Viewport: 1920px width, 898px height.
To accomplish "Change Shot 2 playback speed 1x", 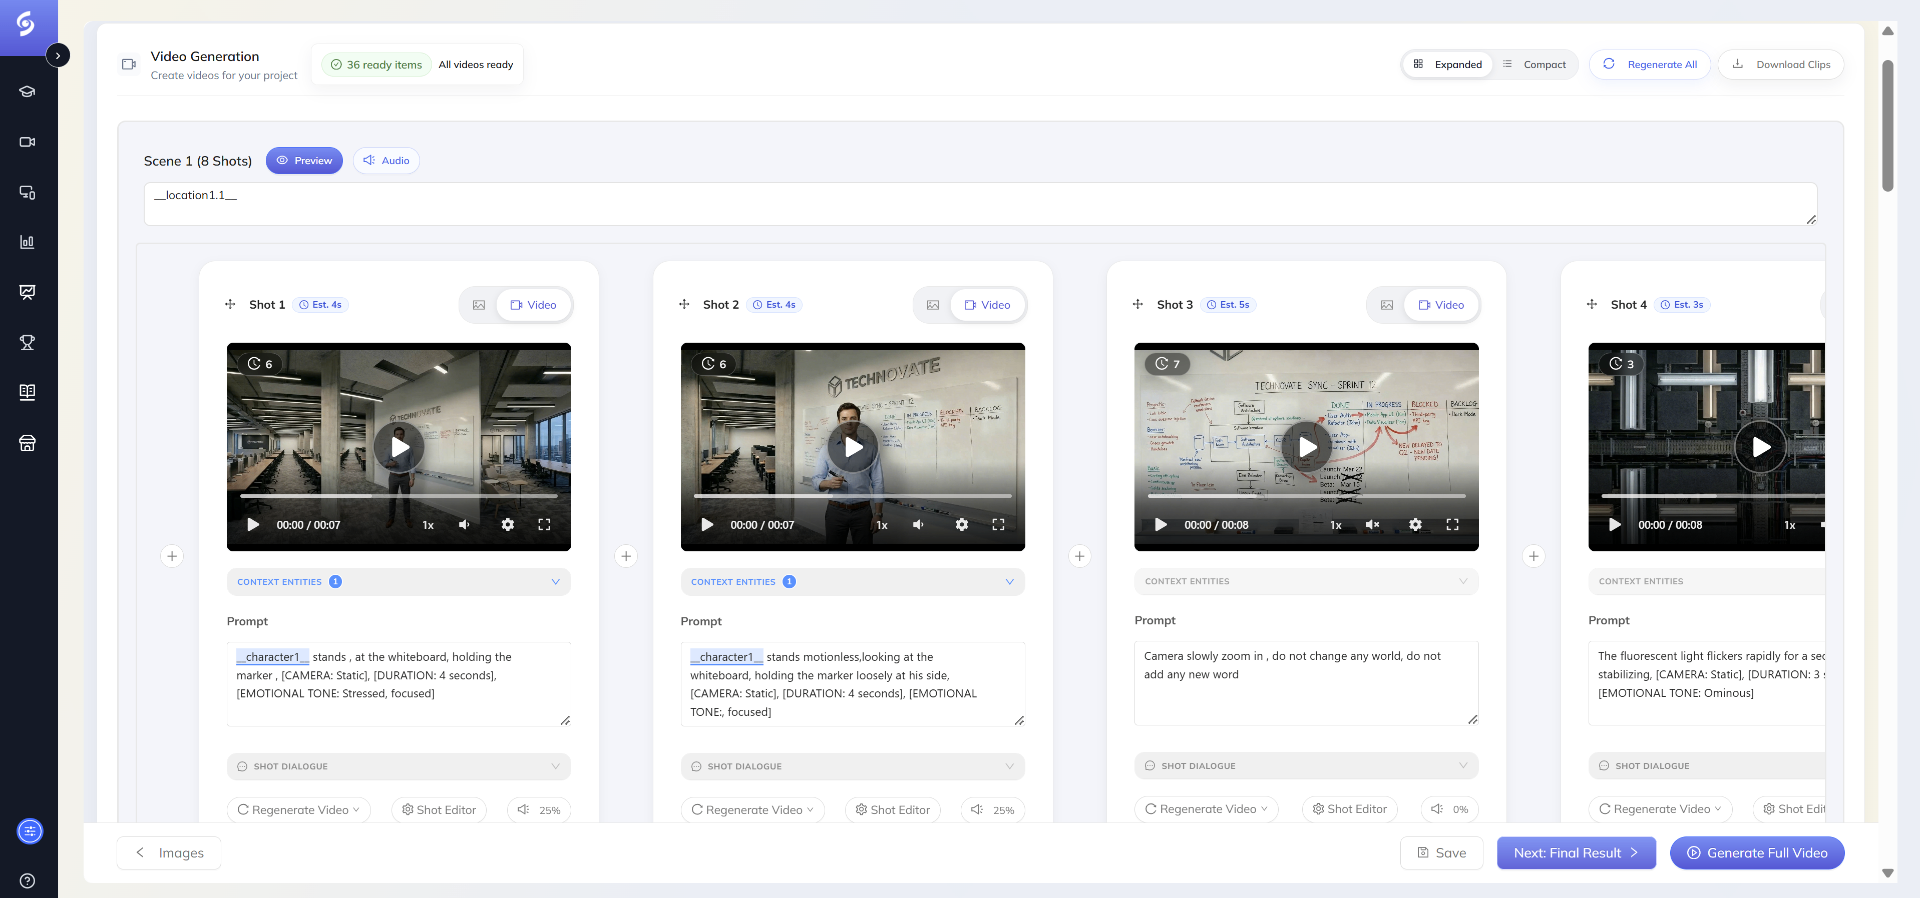I will pyautogui.click(x=882, y=525).
